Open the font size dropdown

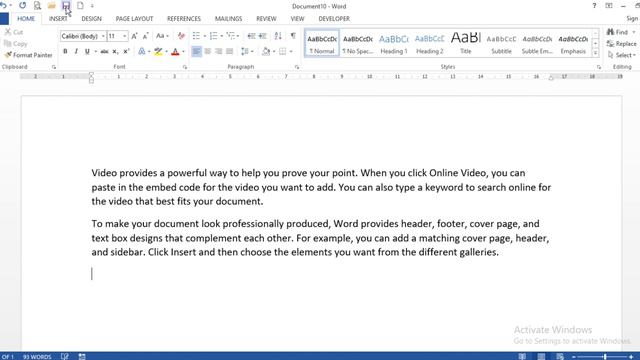point(124,36)
